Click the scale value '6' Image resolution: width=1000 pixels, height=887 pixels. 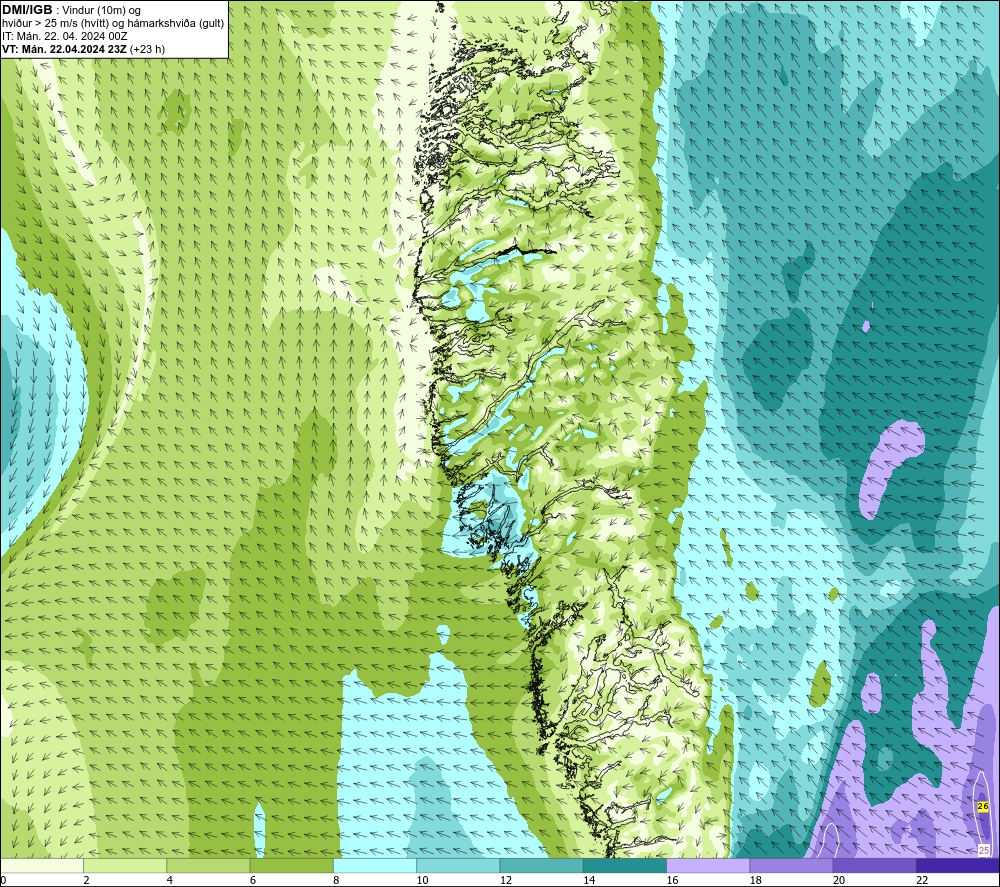pyautogui.click(x=253, y=880)
